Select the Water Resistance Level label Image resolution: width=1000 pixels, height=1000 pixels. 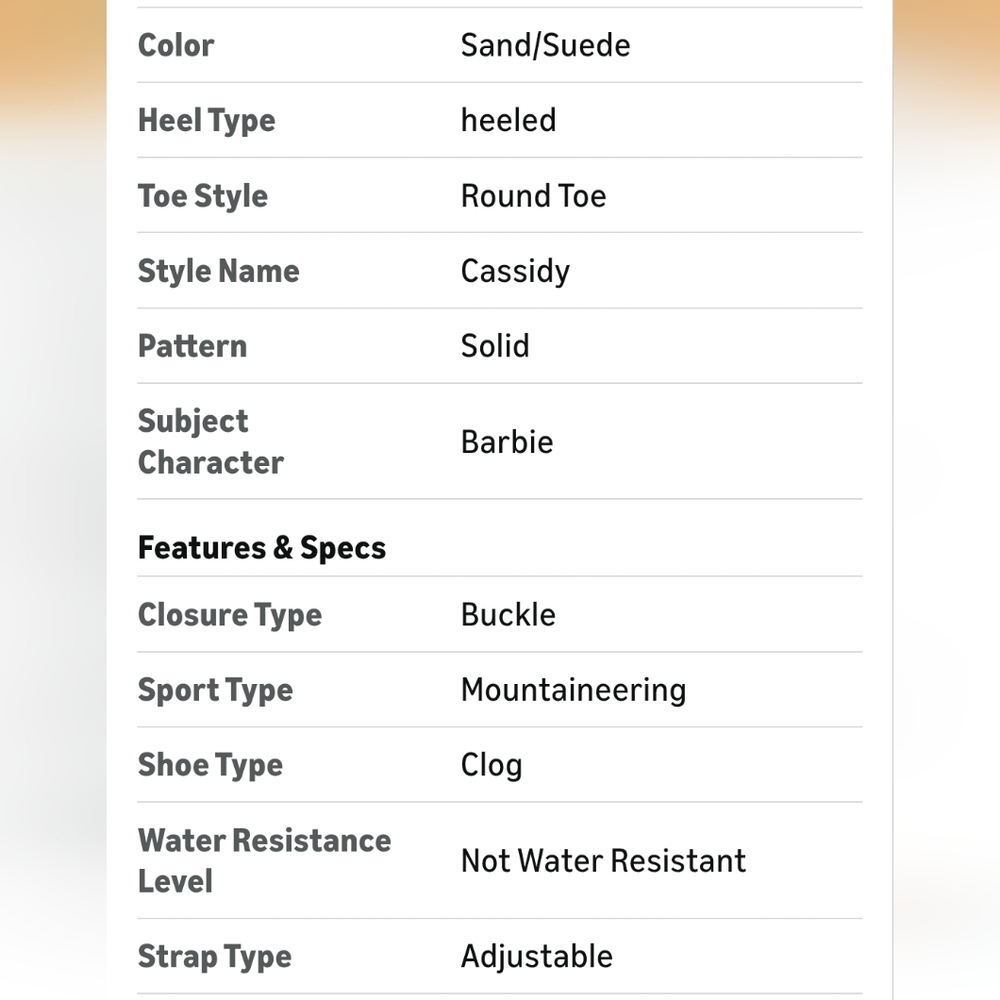[265, 861]
